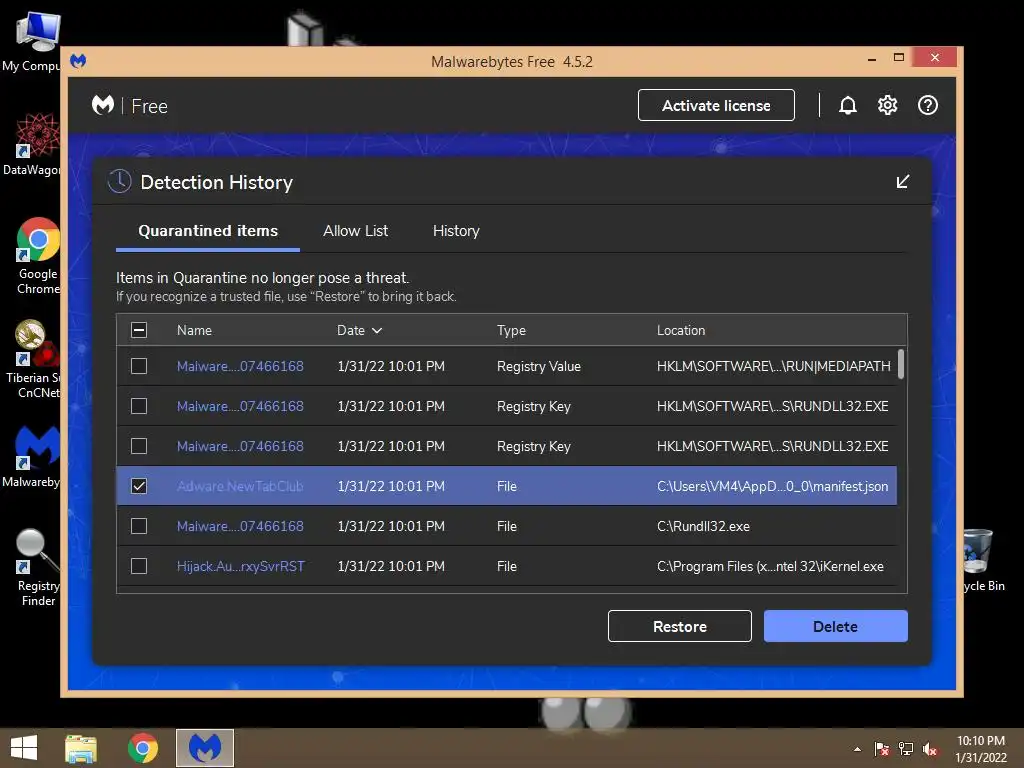Show hidden tray icons arrow

[857, 749]
